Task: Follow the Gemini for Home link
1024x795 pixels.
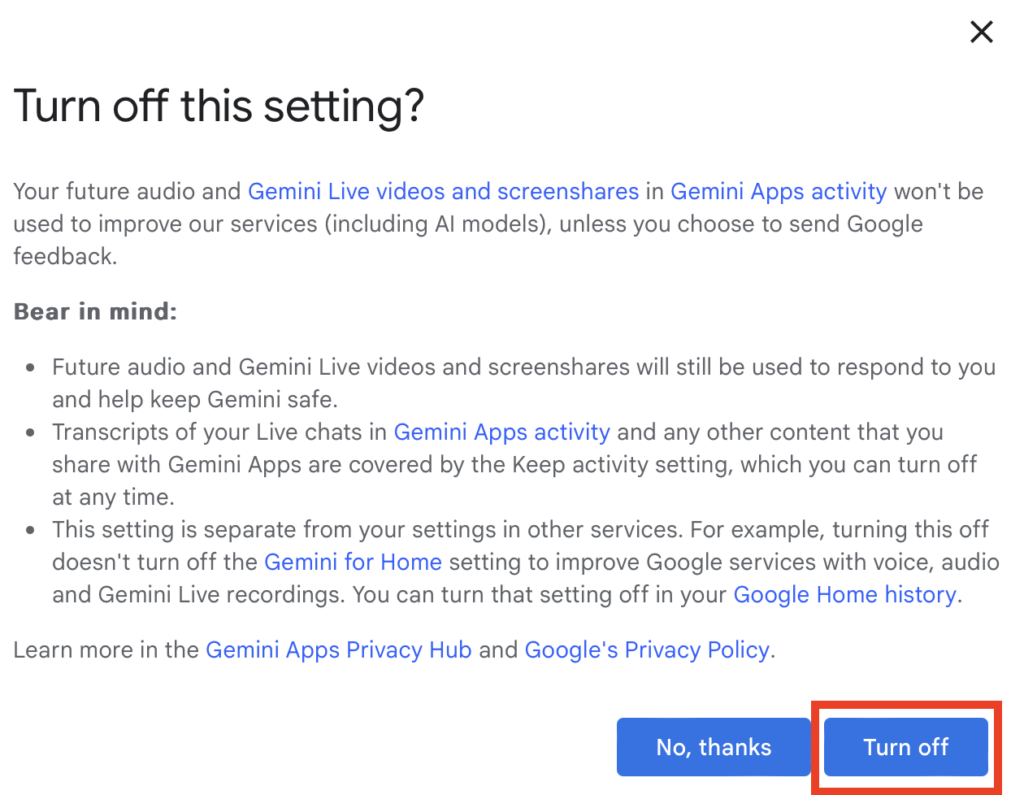Action: pos(353,562)
